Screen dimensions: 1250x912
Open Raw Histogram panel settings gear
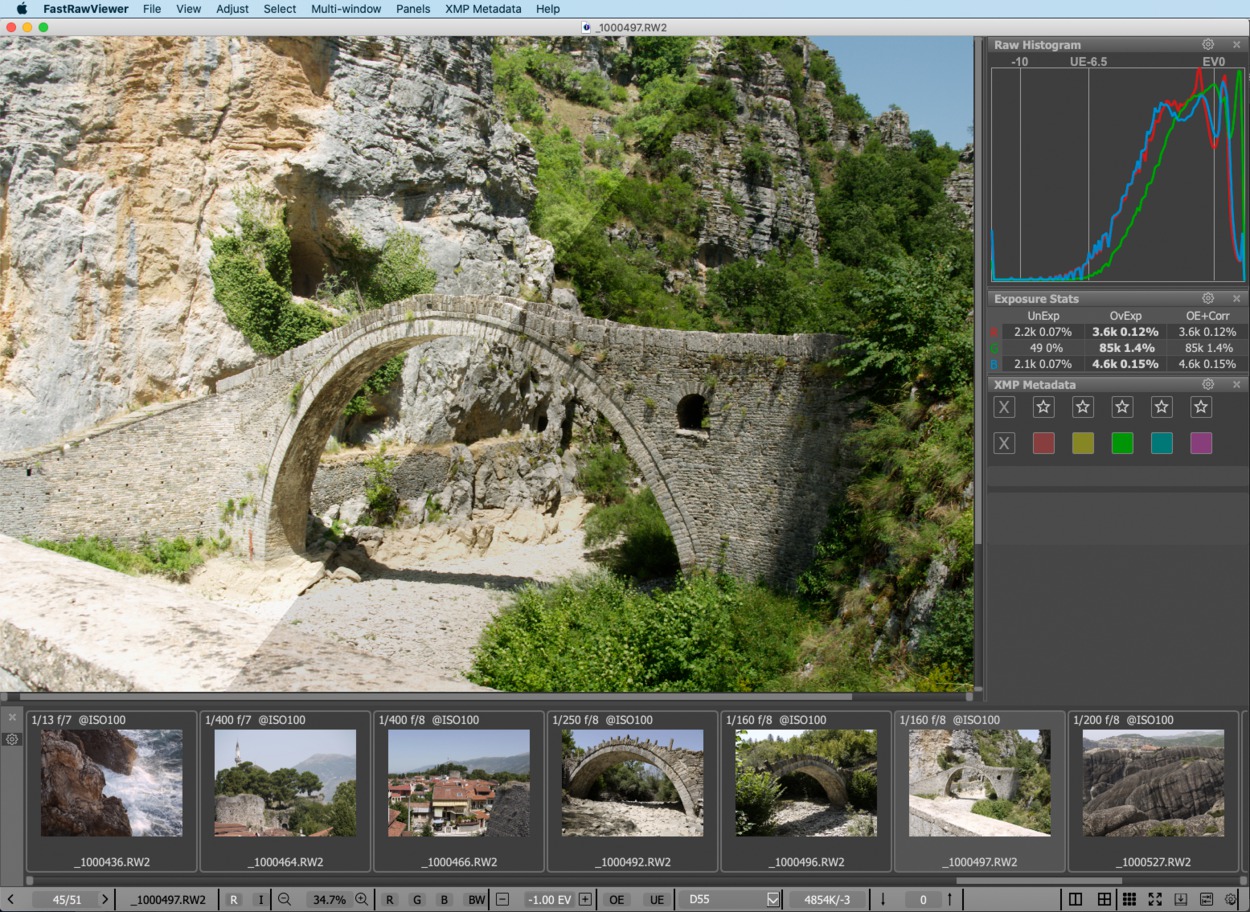1208,45
